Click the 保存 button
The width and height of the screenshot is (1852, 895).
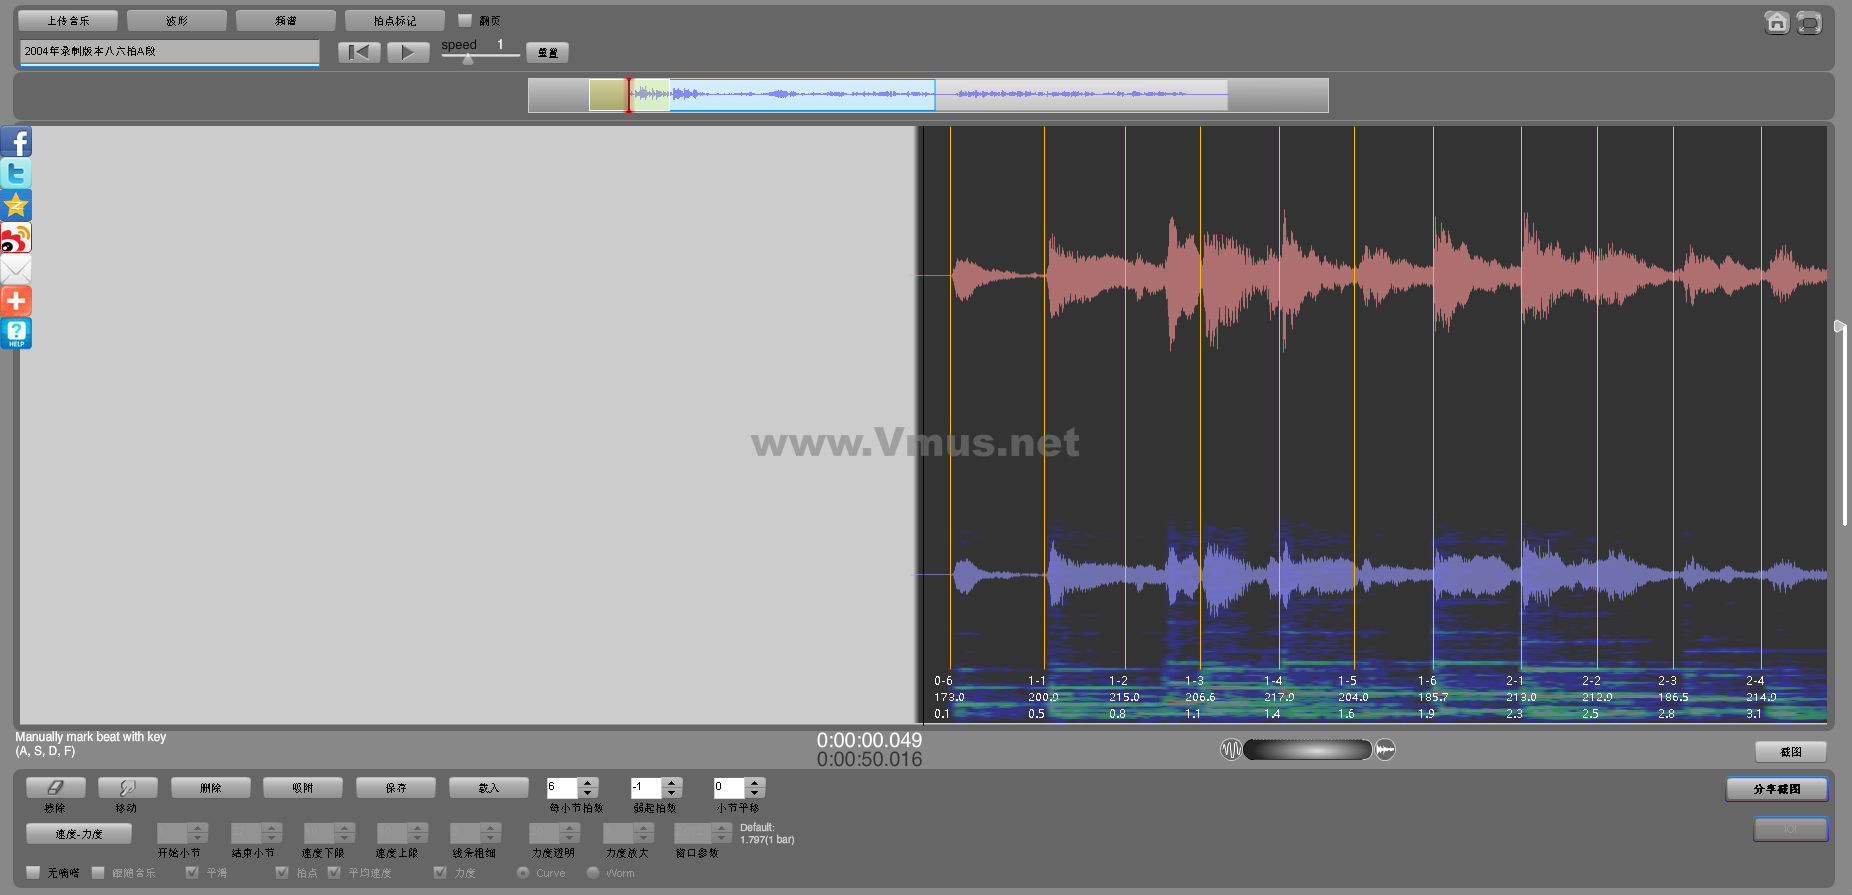tap(395, 788)
